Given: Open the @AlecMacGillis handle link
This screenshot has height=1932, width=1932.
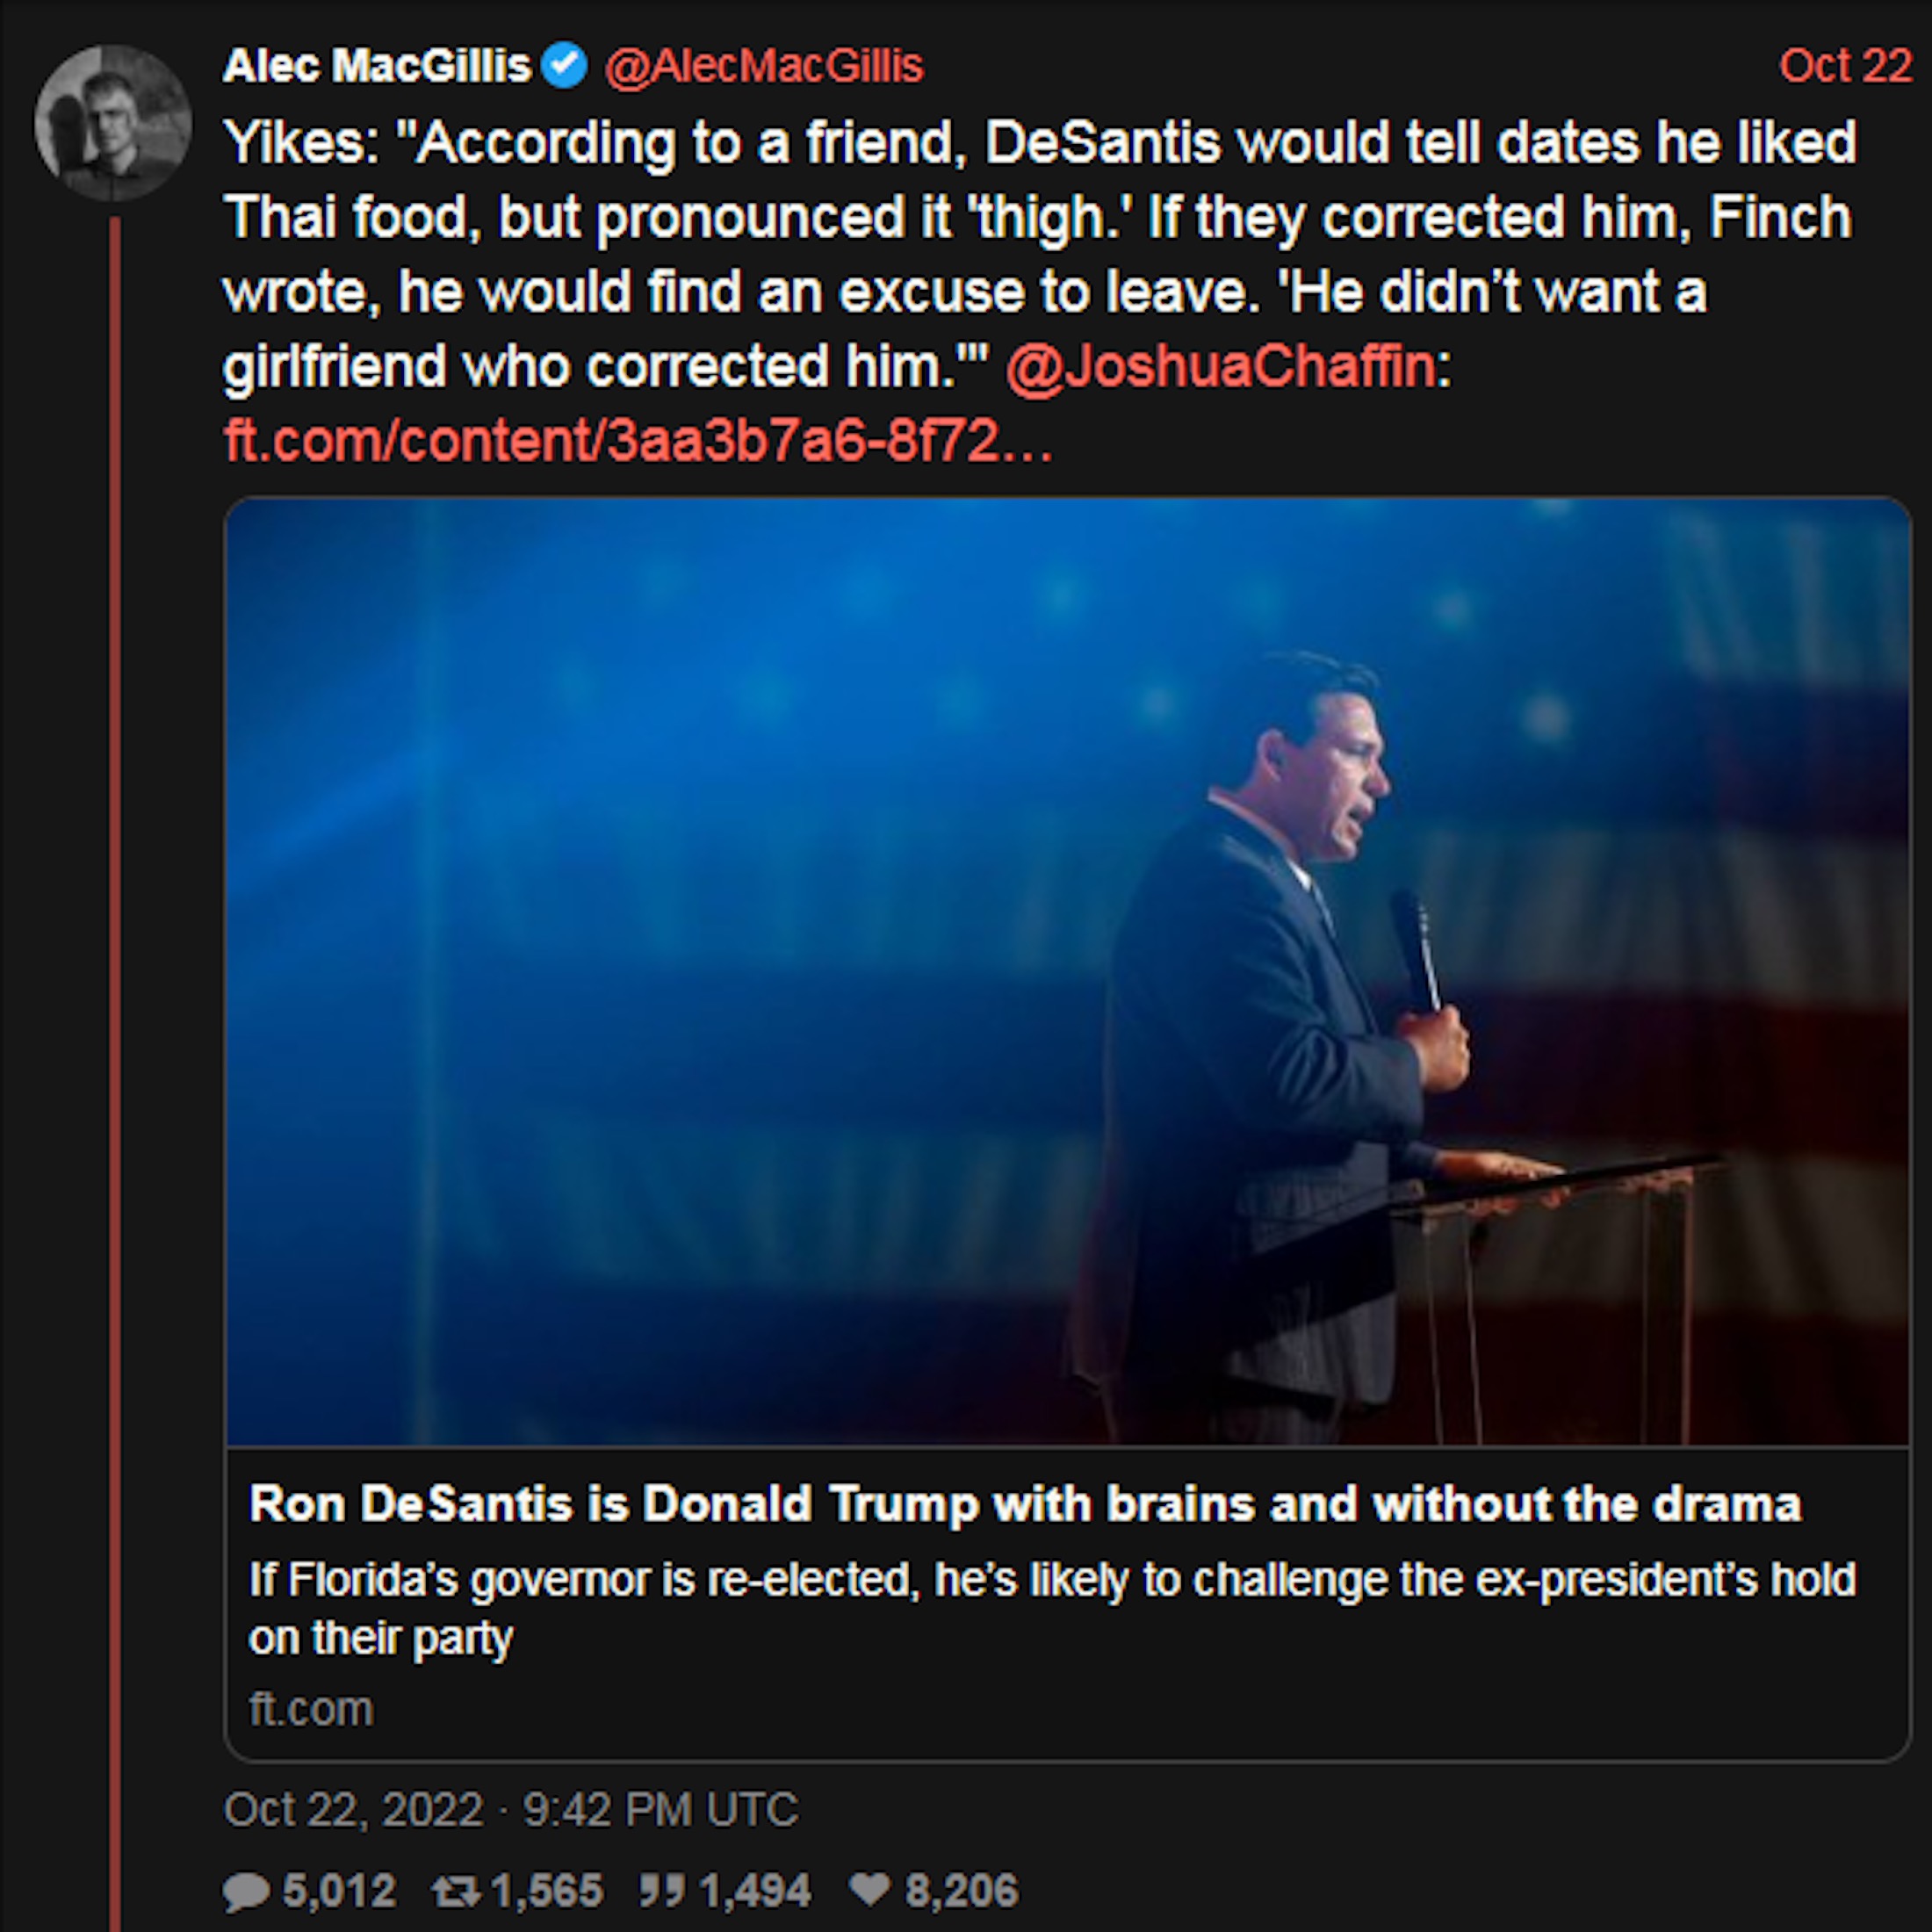Looking at the screenshot, I should click(x=764, y=66).
